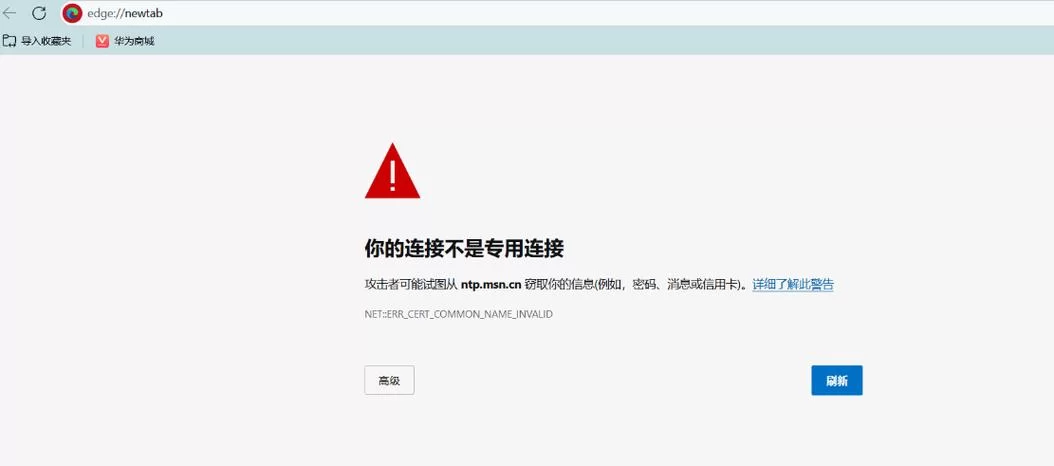Open the 导入收藏夹 bookmark folder
Image resolution: width=1054 pixels, height=466 pixels.
[x=37, y=41]
